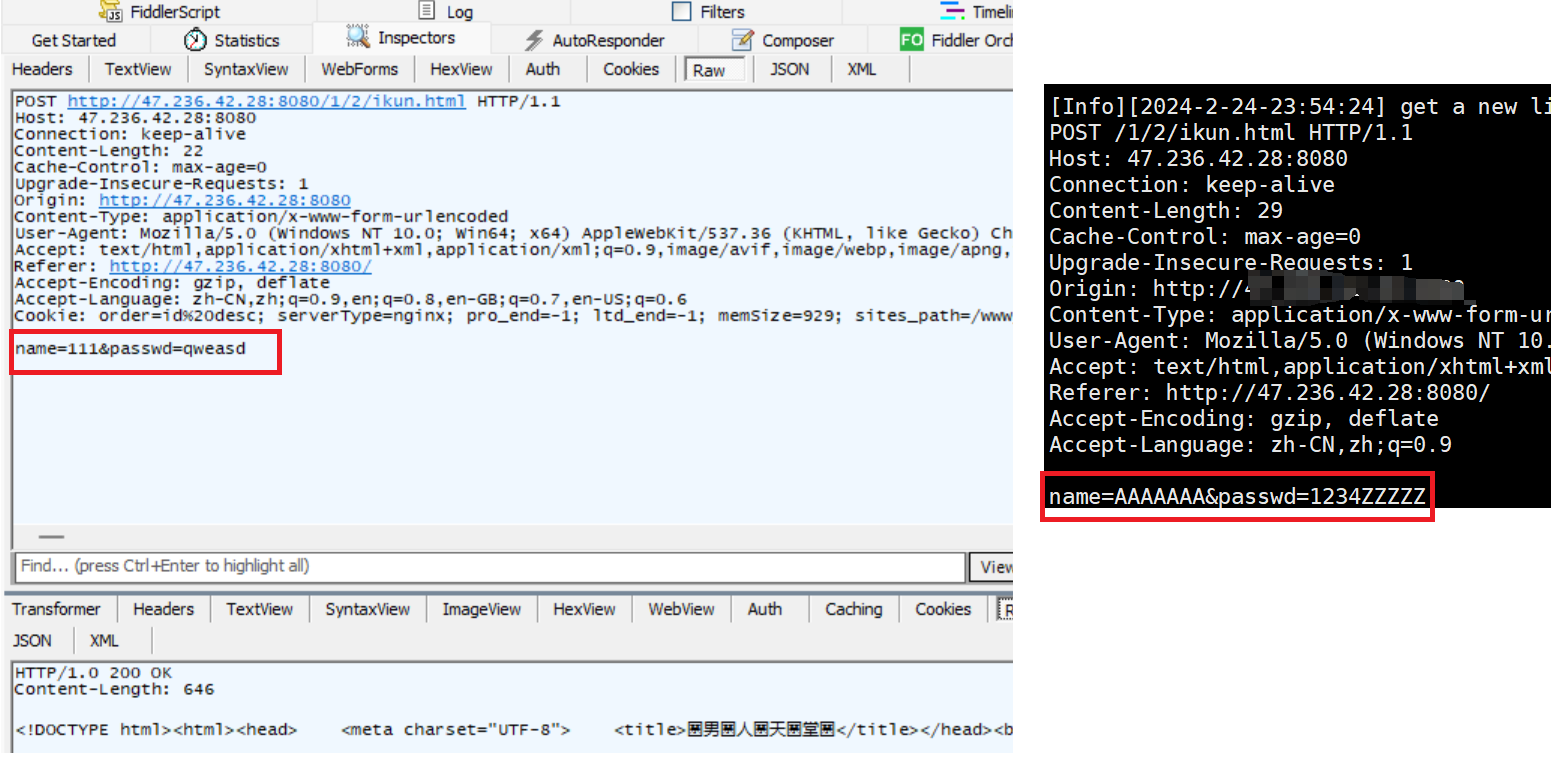Tick the Filters tab checkbox

pos(681,12)
